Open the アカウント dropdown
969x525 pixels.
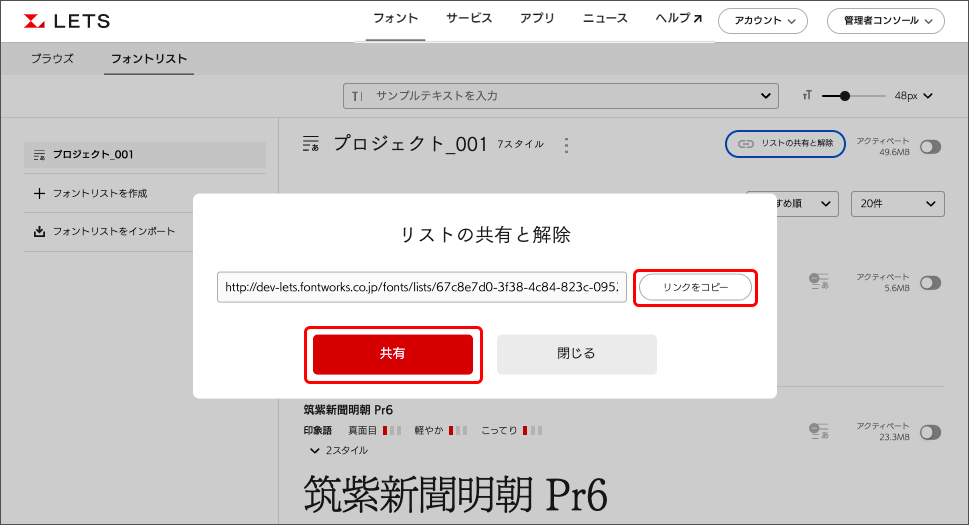763,21
